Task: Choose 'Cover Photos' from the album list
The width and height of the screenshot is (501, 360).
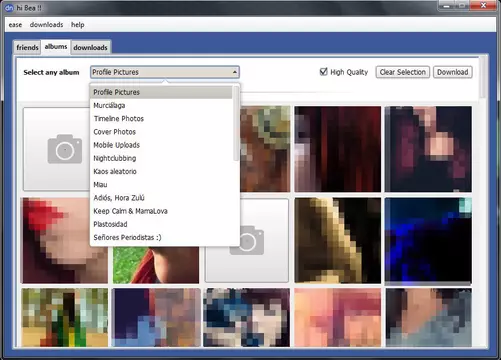Action: [x=161, y=132]
